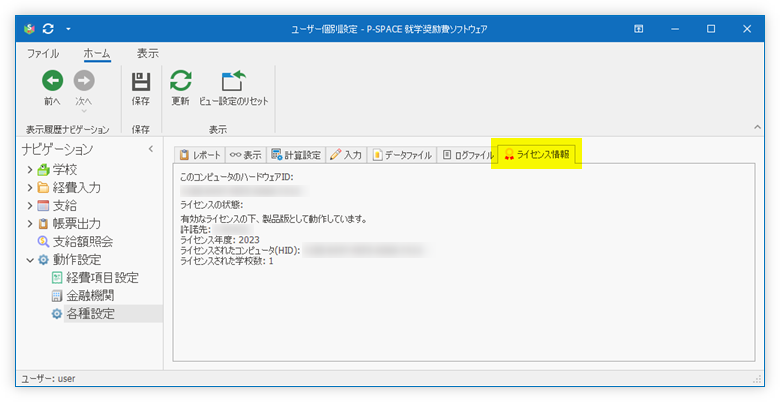Image resolution: width=780 pixels, height=402 pixels.
Task: Open the Log file (ログファイル) tab
Action: click(x=468, y=155)
